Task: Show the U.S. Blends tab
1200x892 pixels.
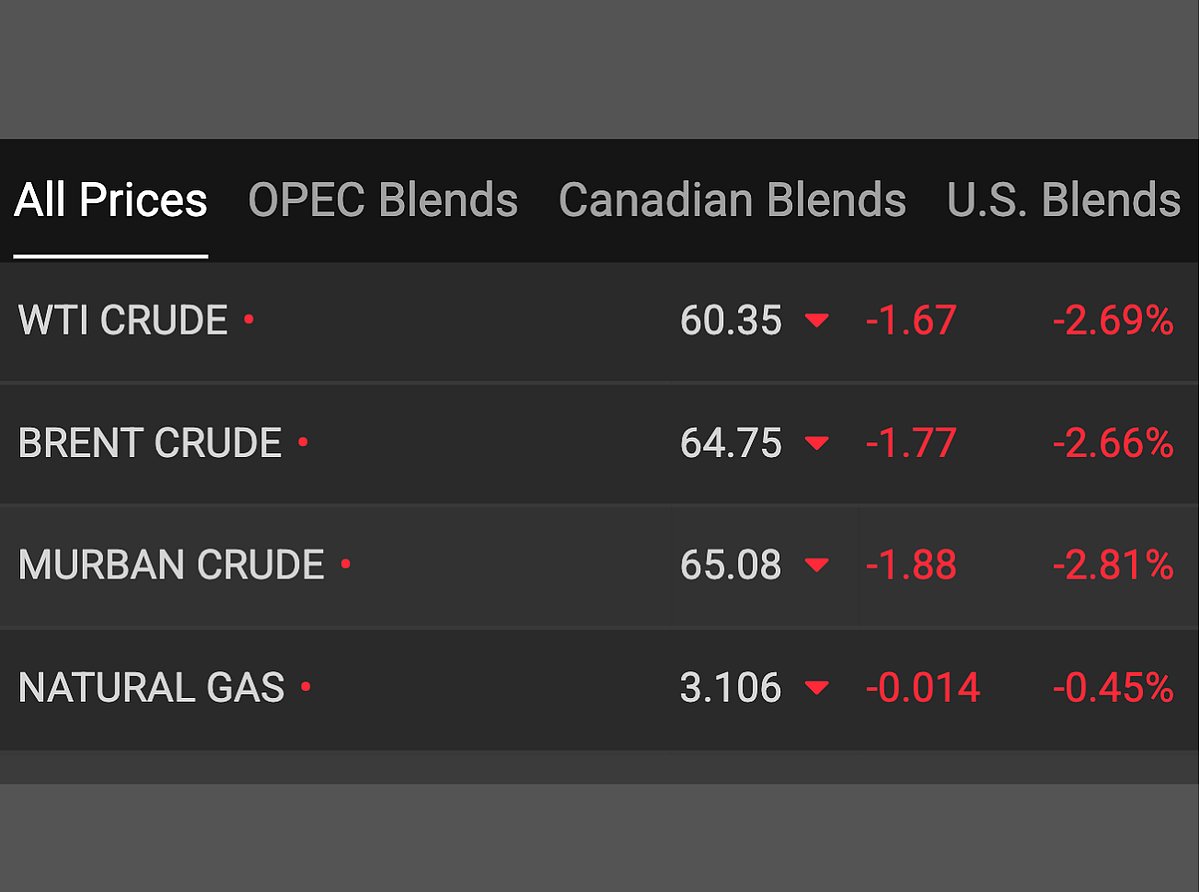Action: point(1063,200)
